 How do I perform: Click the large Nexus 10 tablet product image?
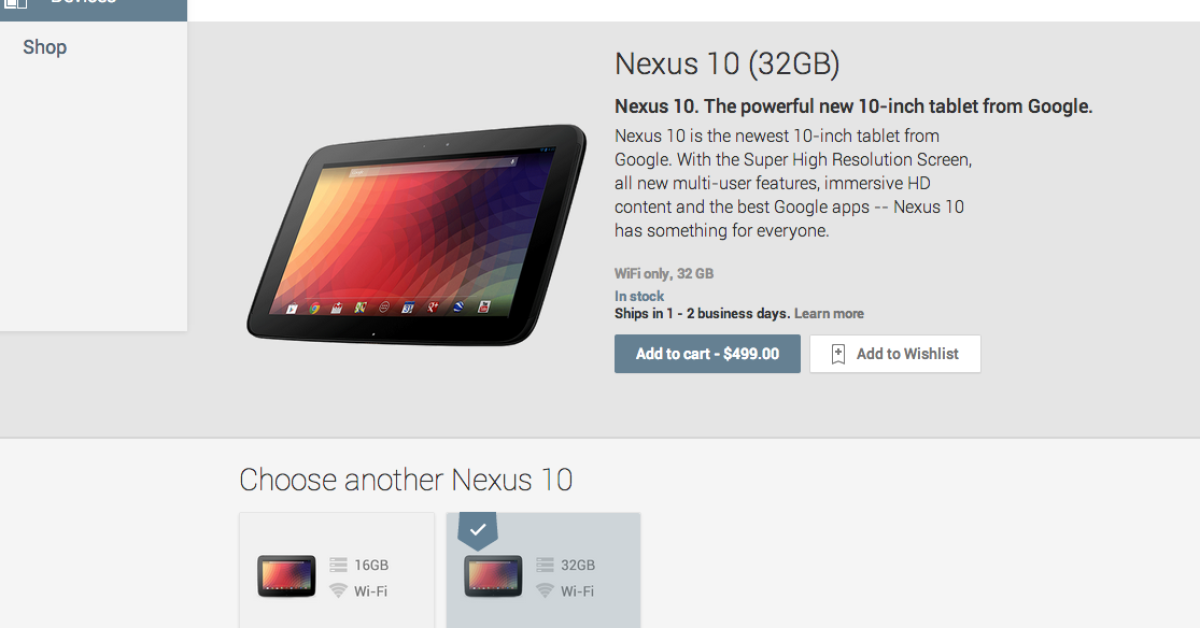[x=416, y=235]
